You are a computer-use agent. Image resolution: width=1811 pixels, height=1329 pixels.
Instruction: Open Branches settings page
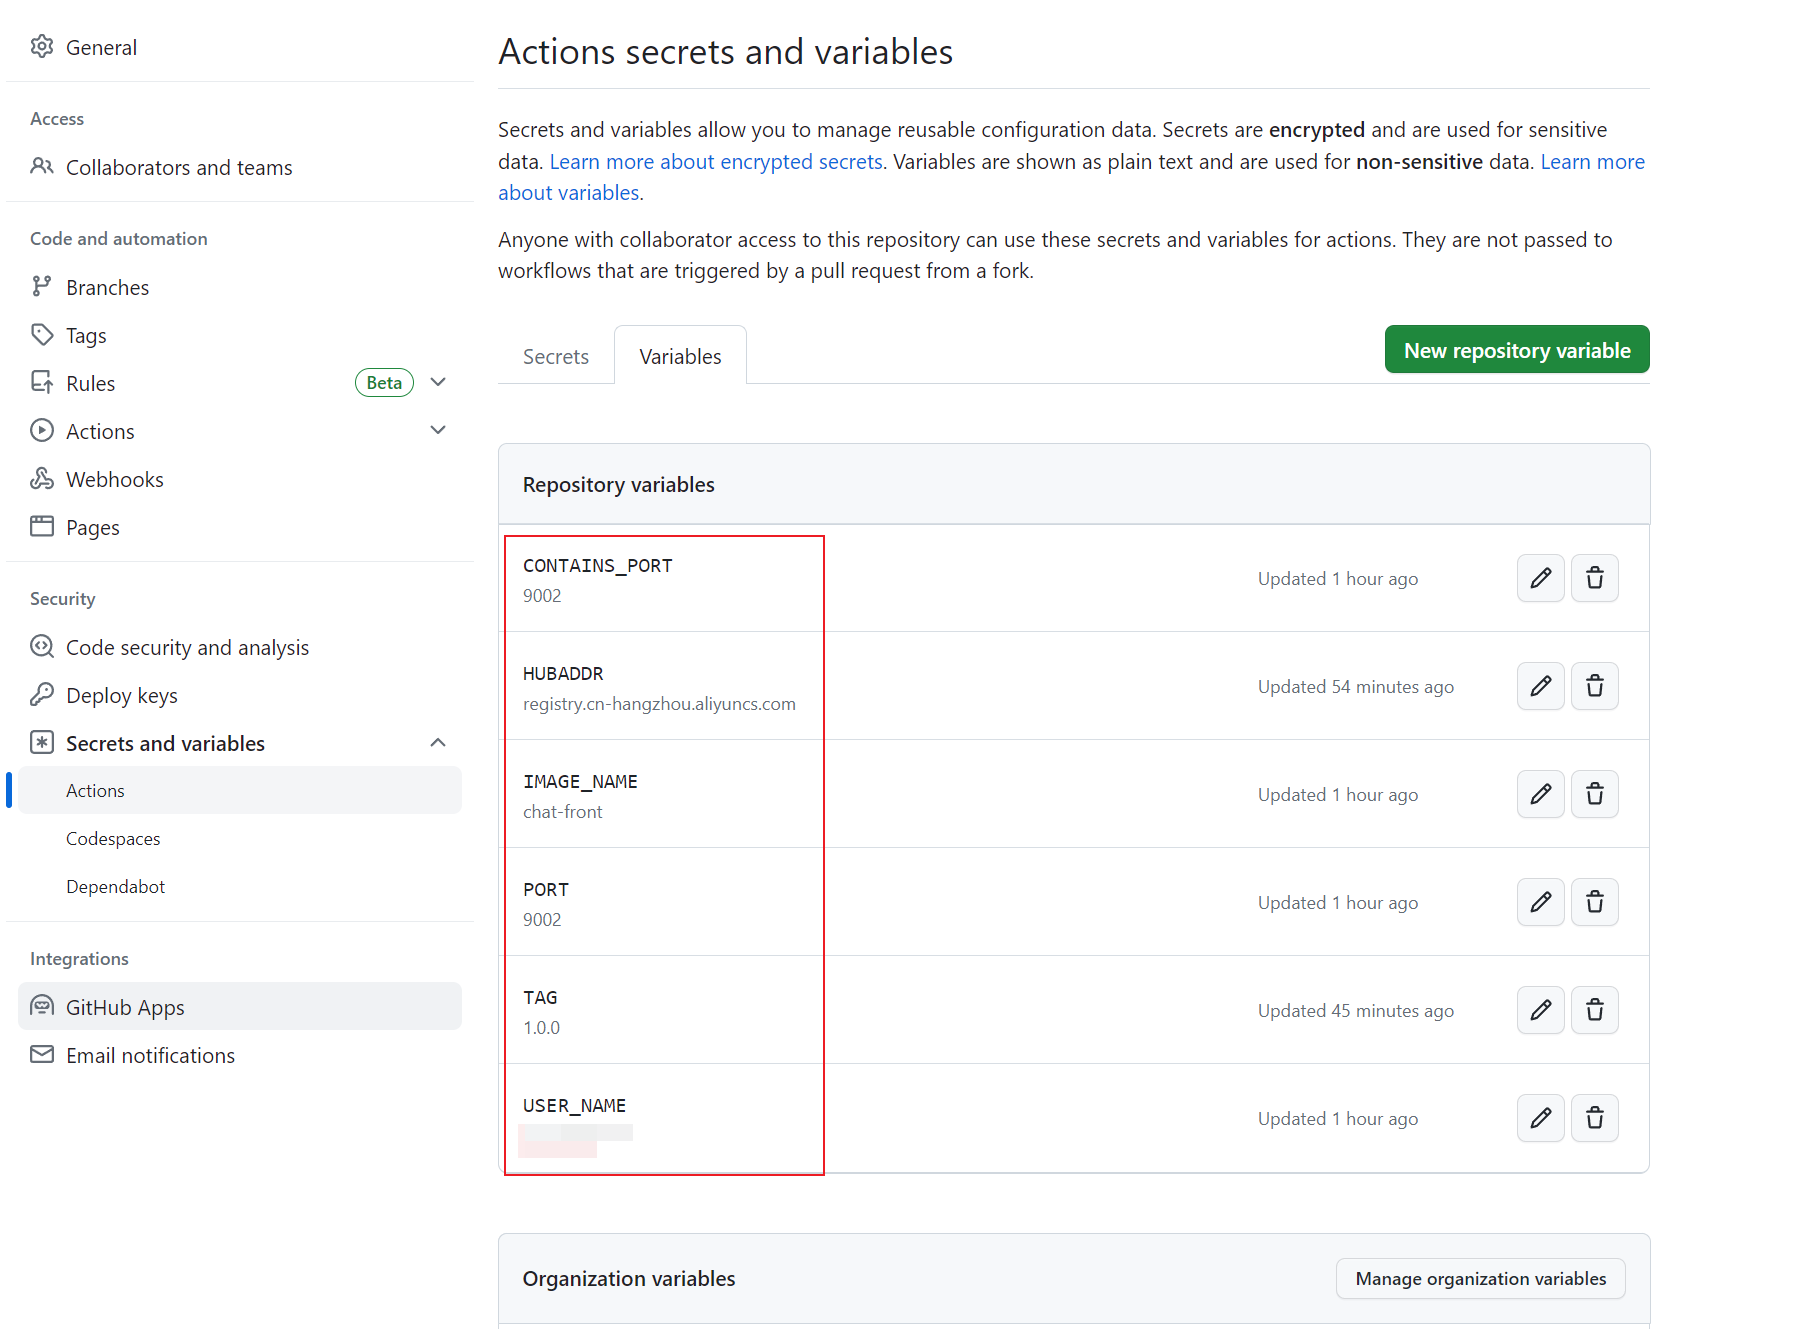tap(240, 287)
